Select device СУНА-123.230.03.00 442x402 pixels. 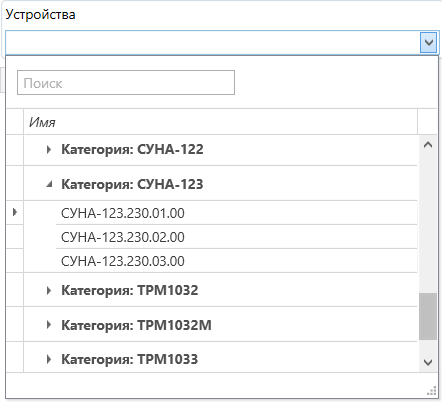[x=123, y=261]
